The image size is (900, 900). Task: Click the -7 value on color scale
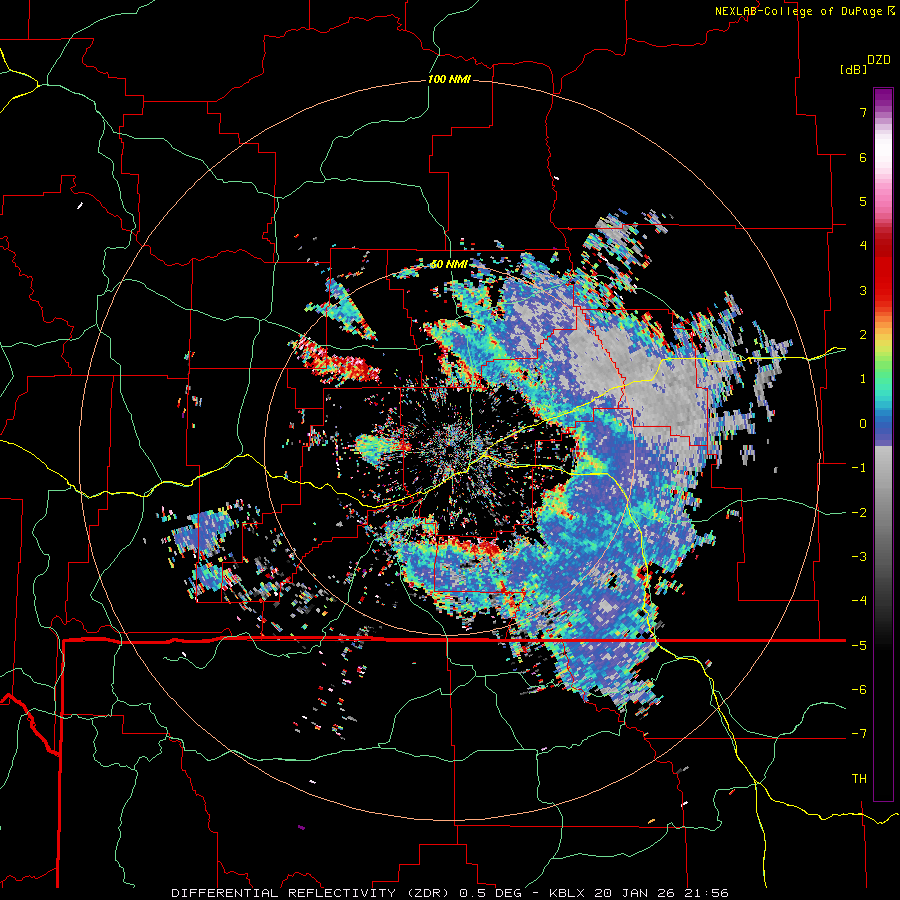pos(859,734)
